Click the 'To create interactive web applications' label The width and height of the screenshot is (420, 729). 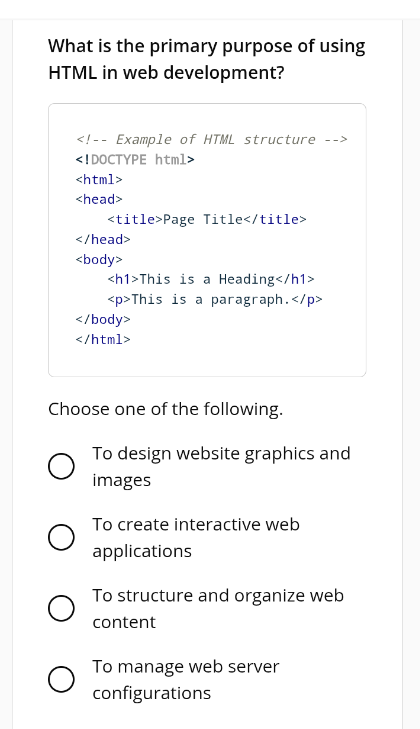(196, 537)
